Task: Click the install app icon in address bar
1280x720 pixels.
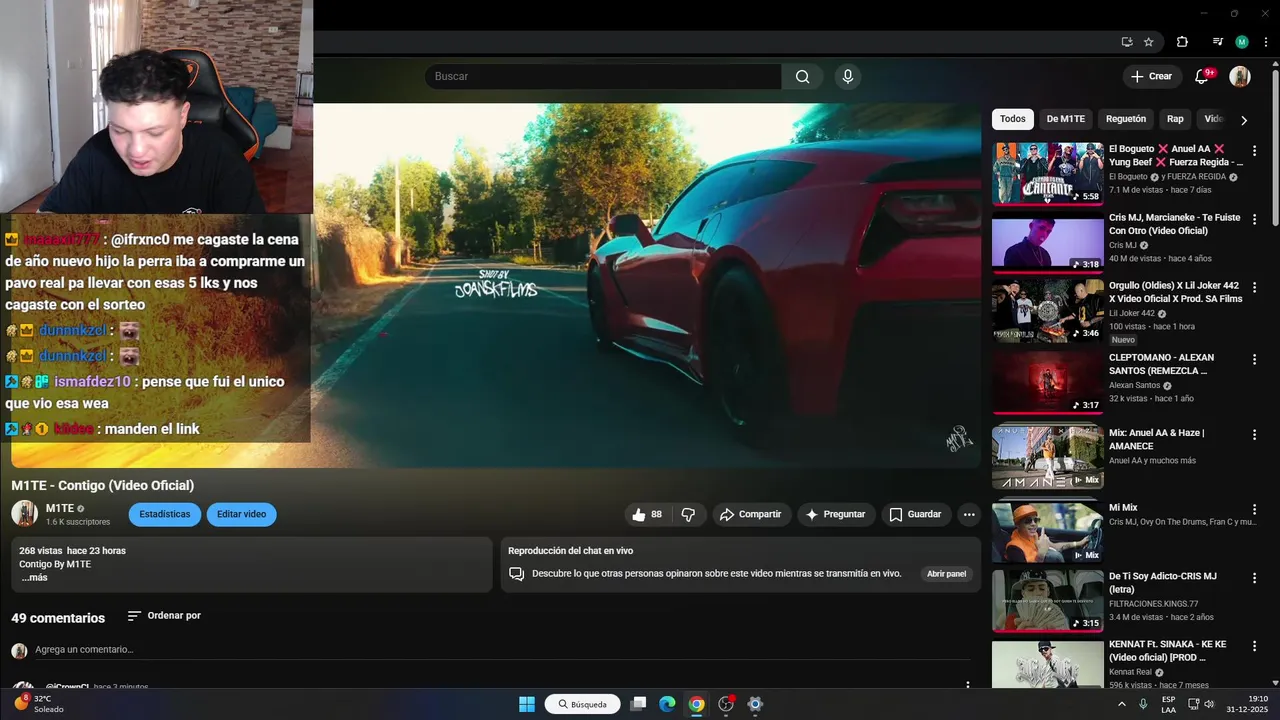Action: tap(1127, 42)
